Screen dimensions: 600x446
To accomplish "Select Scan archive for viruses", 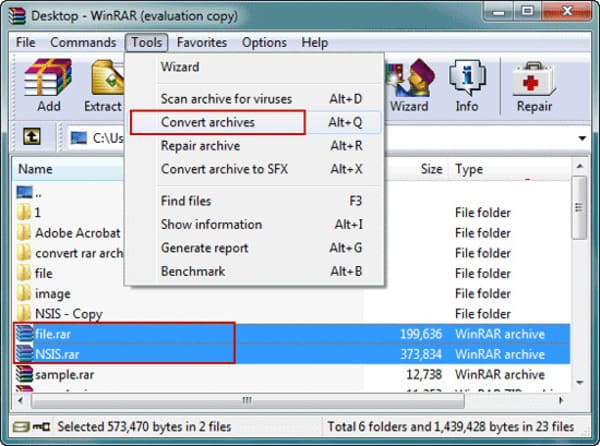I will [x=254, y=99].
